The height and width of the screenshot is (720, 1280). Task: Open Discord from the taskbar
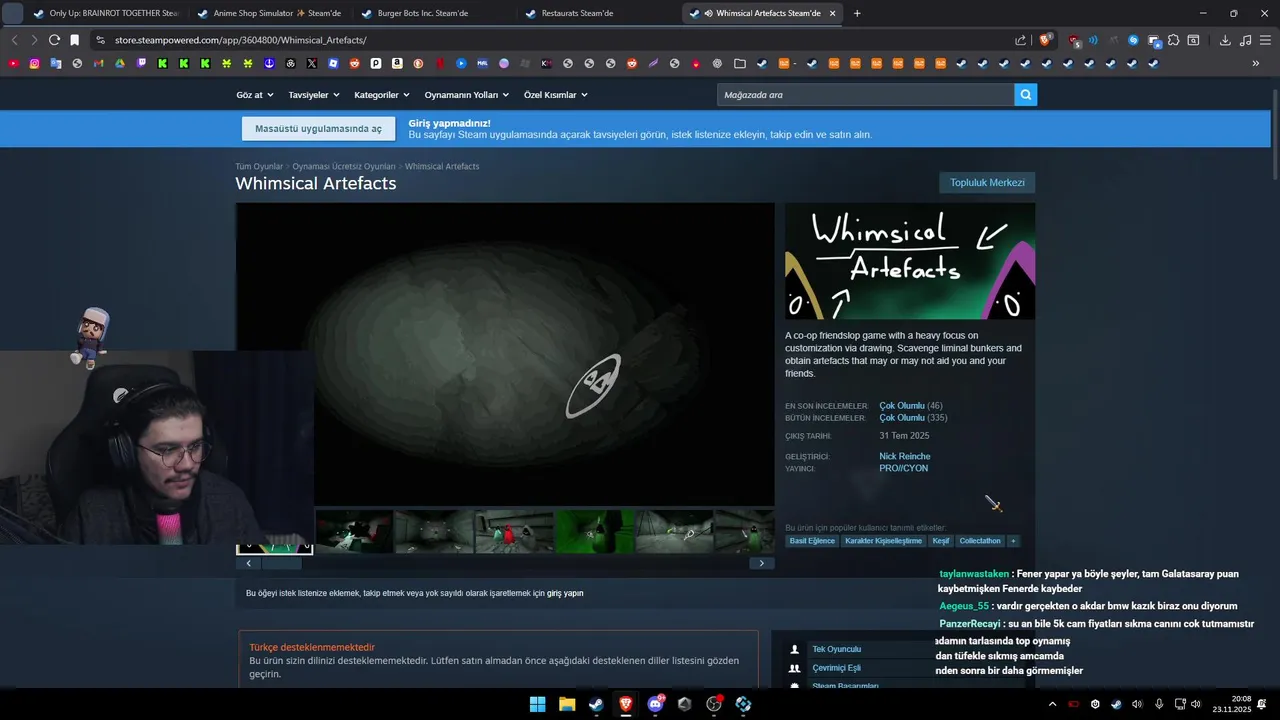pyautogui.click(x=655, y=704)
